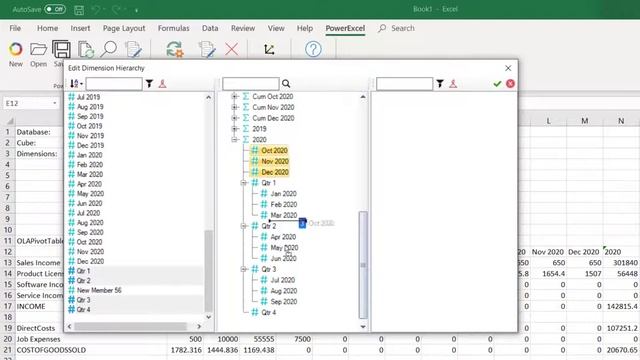
Task: Click the red X delete ribbon icon
Action: click(232, 49)
